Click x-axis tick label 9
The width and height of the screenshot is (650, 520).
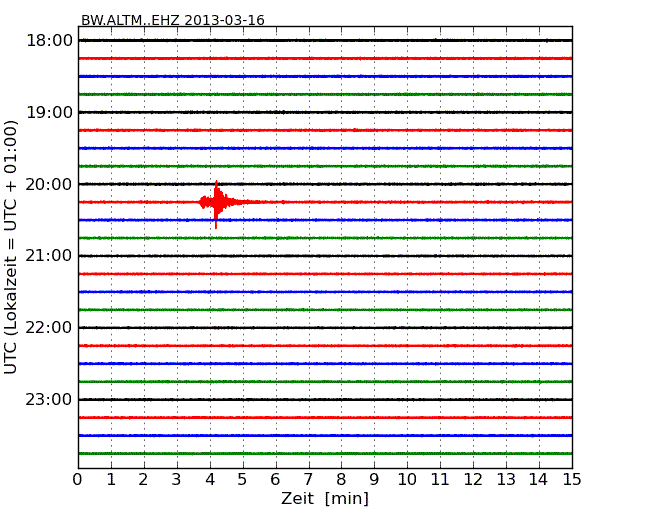374,480
